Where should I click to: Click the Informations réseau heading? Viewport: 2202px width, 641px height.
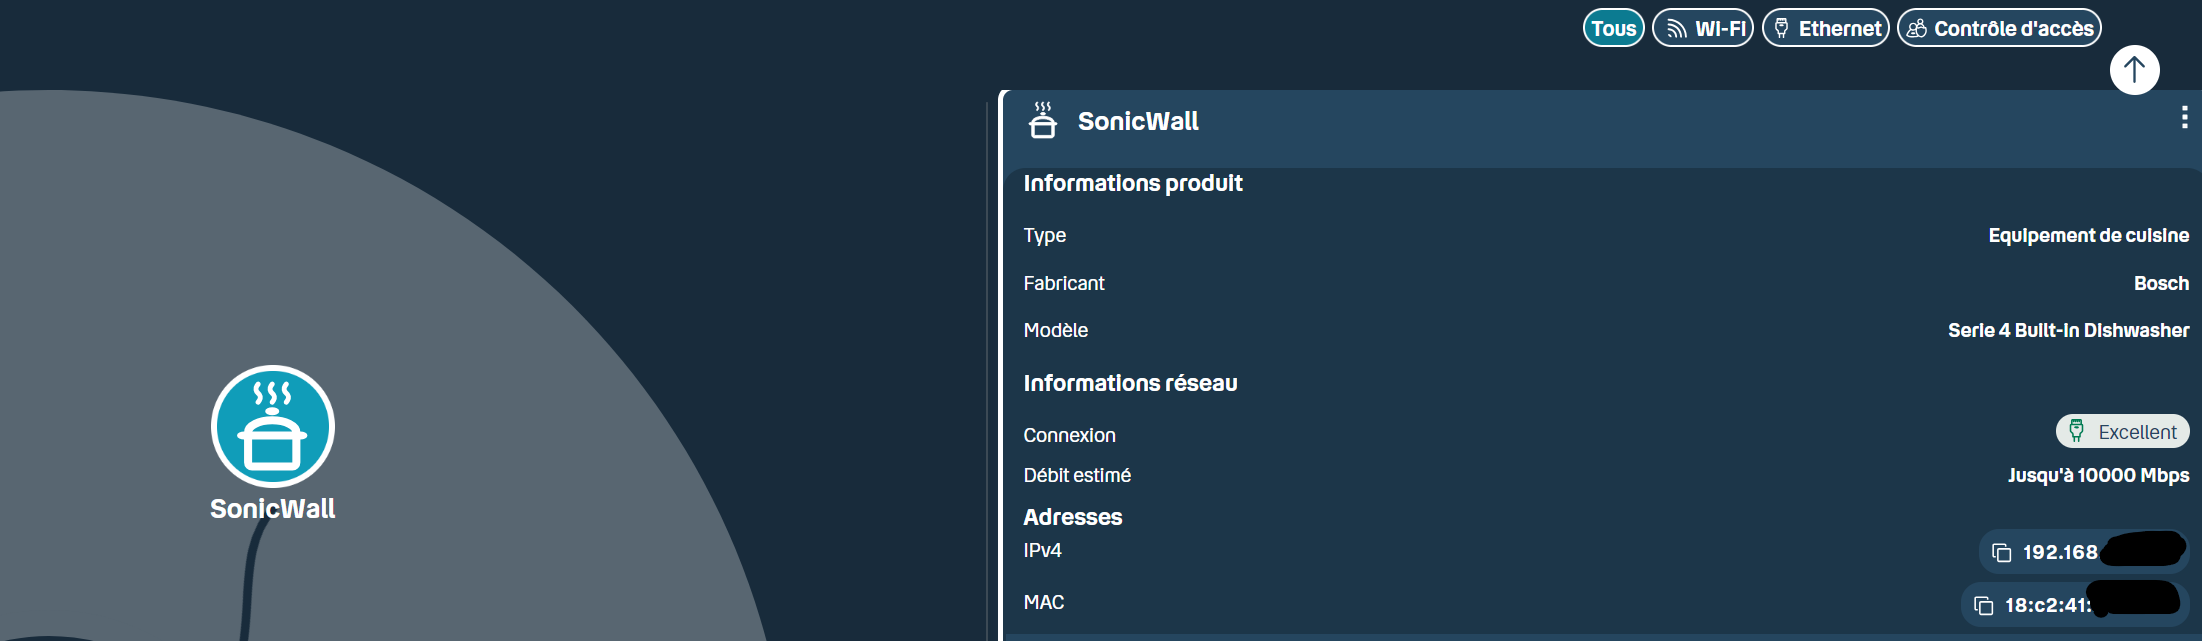pyautogui.click(x=1130, y=383)
